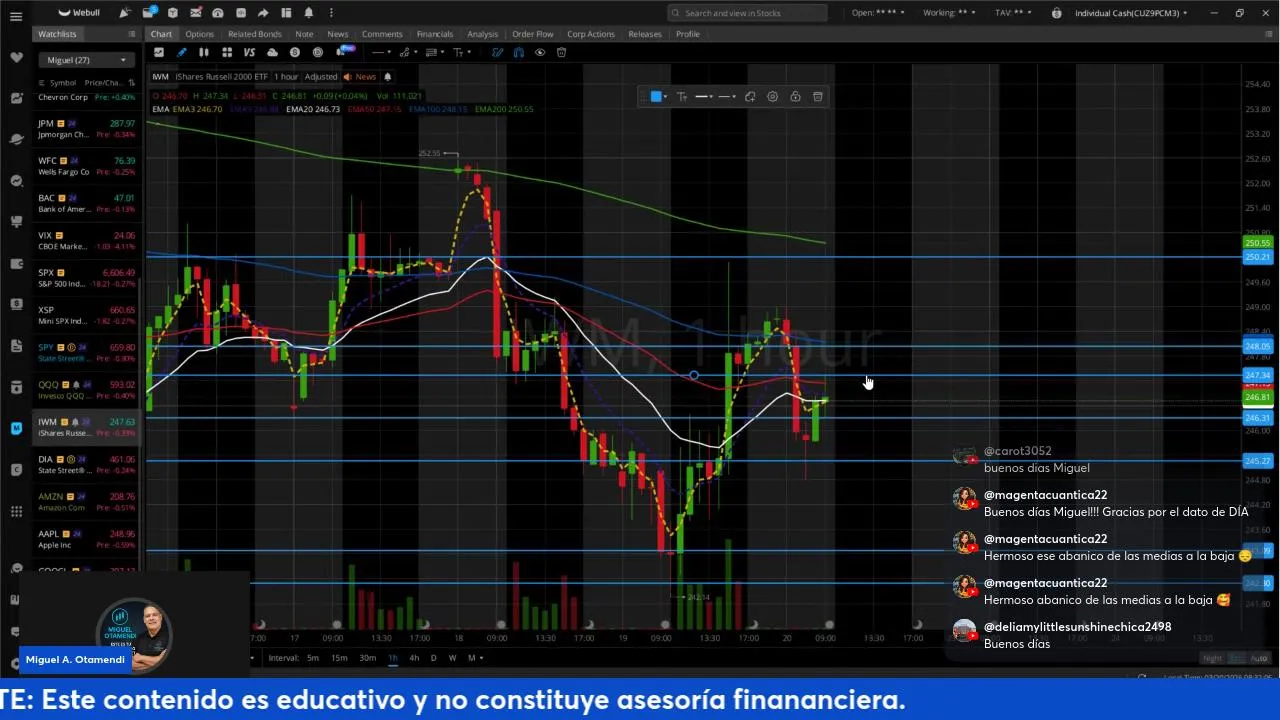Select JPM row in watchlist
The height and width of the screenshot is (720, 1280).
[87, 129]
